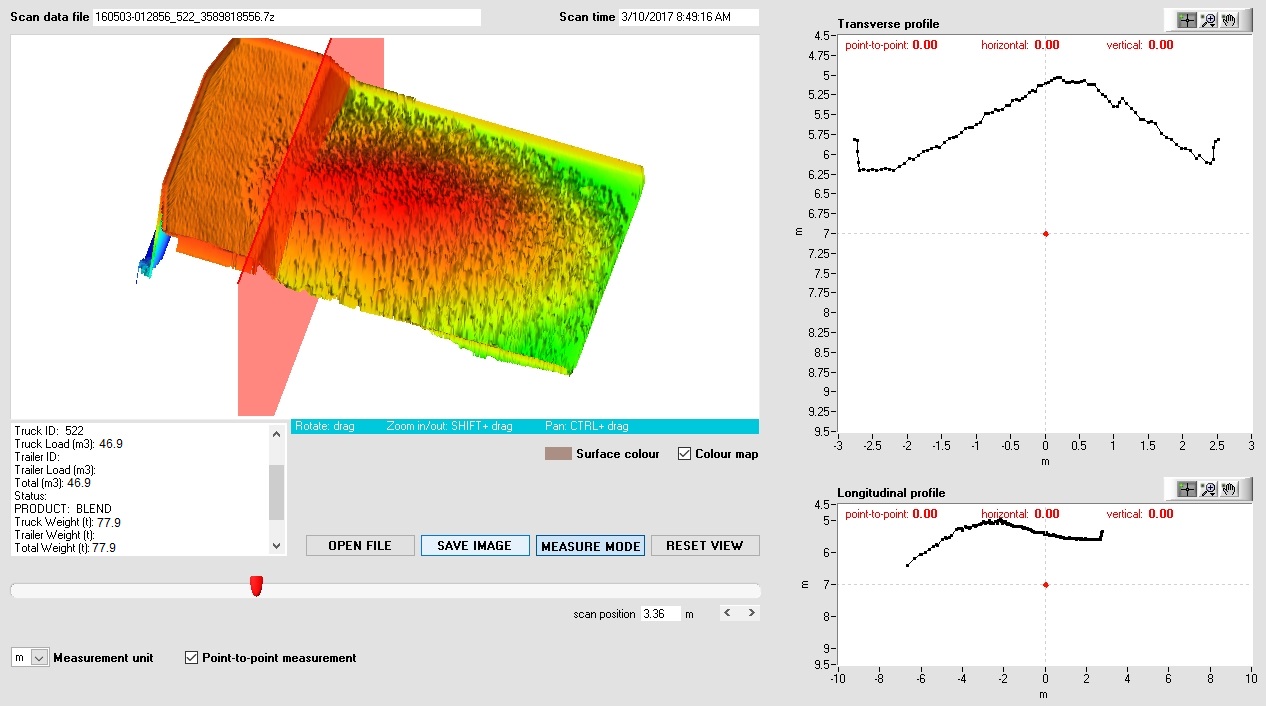Step scan position forward with right arrow

tap(751, 613)
